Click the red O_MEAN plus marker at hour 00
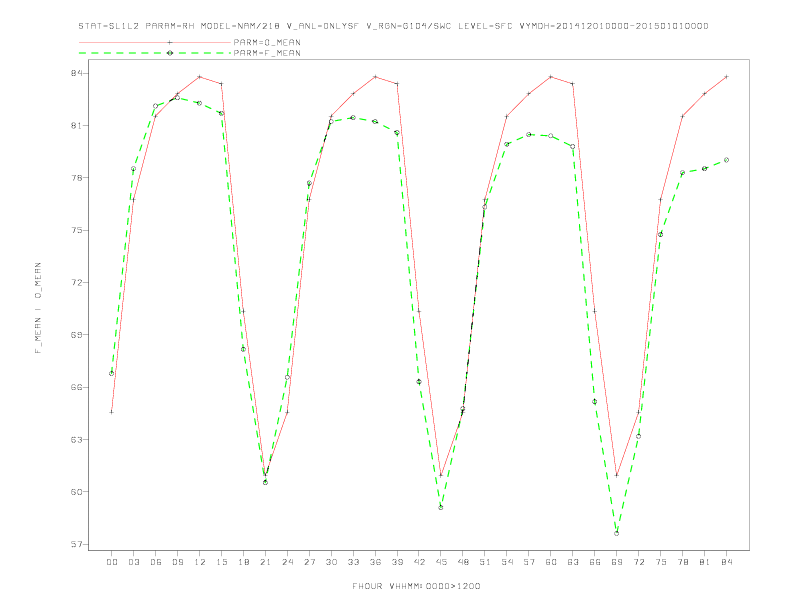 tap(112, 412)
